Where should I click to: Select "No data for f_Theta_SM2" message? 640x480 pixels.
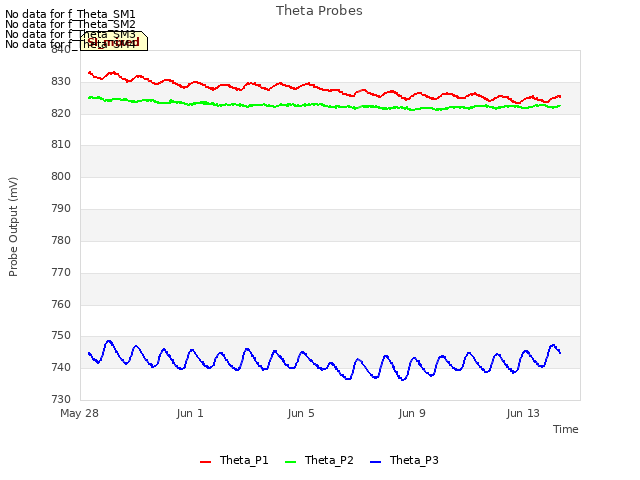click(70, 24)
